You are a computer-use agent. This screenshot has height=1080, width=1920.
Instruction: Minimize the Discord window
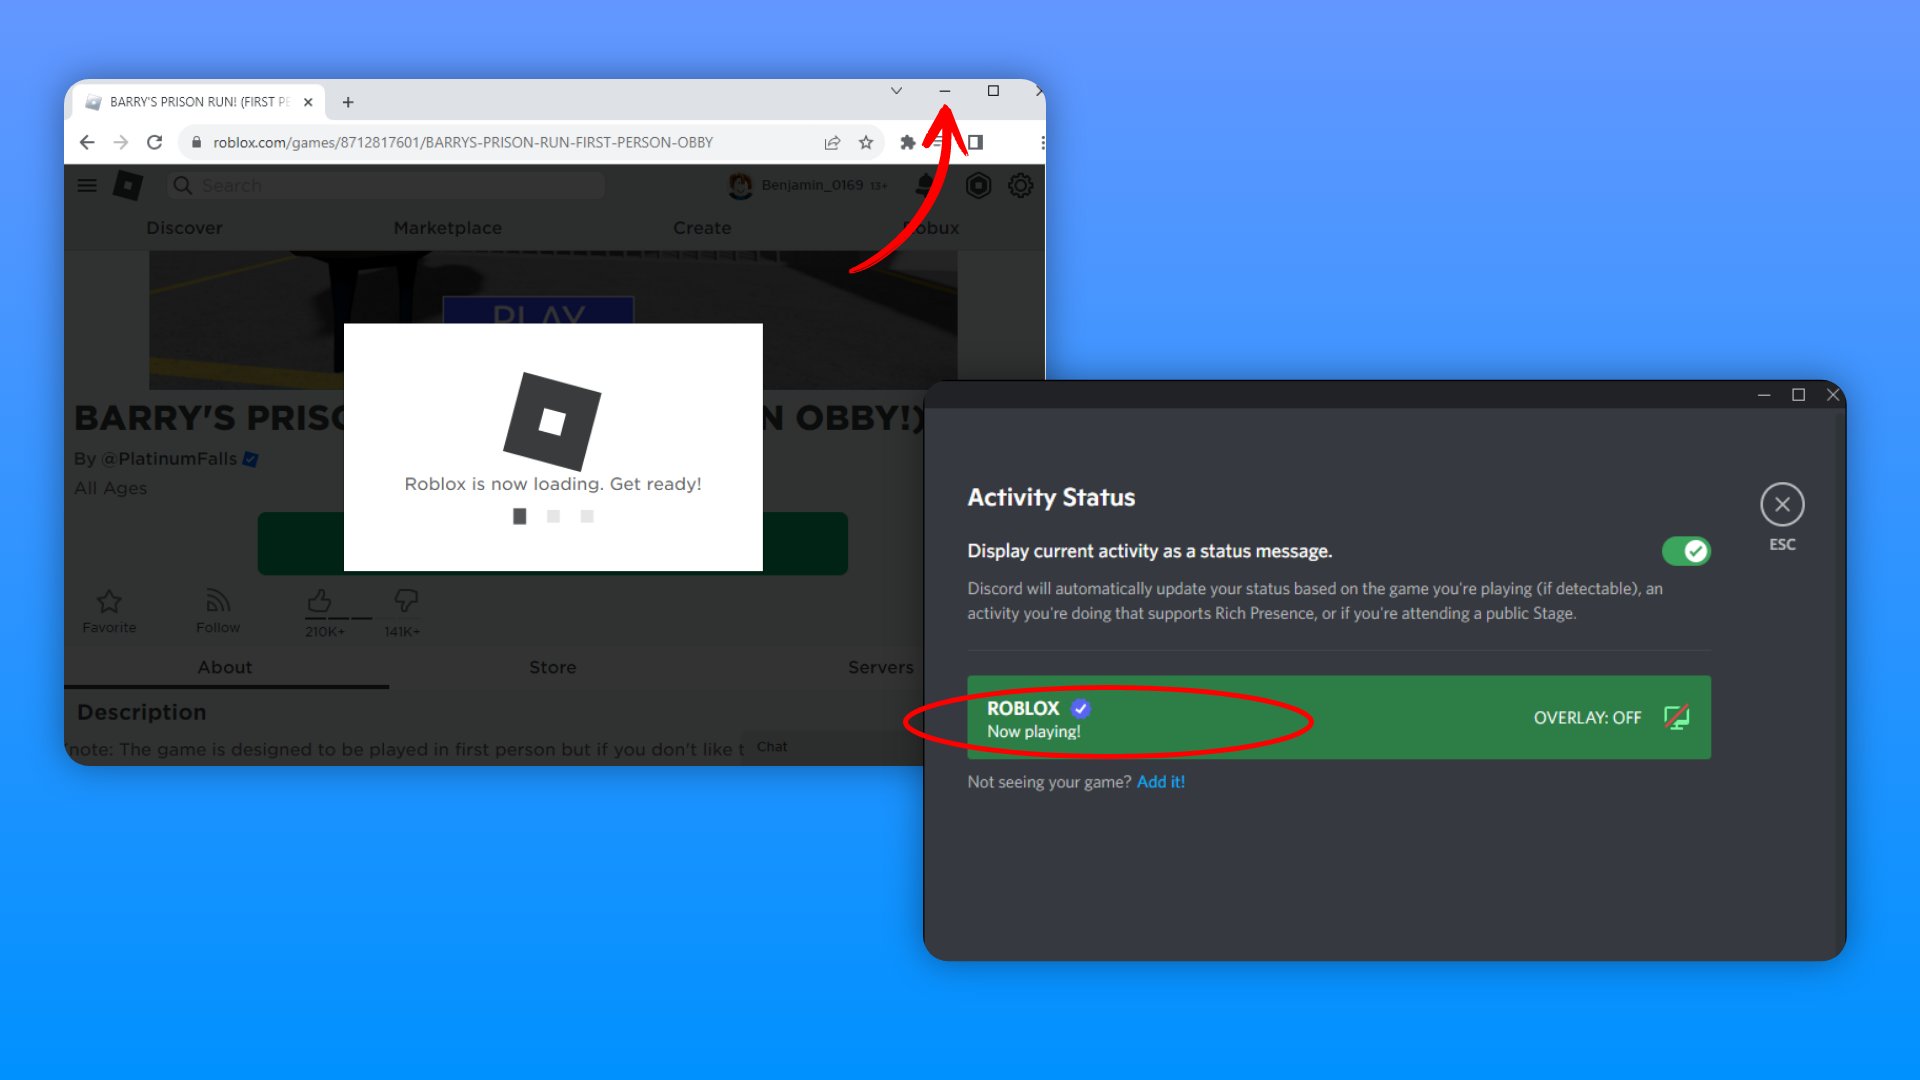pyautogui.click(x=1764, y=395)
